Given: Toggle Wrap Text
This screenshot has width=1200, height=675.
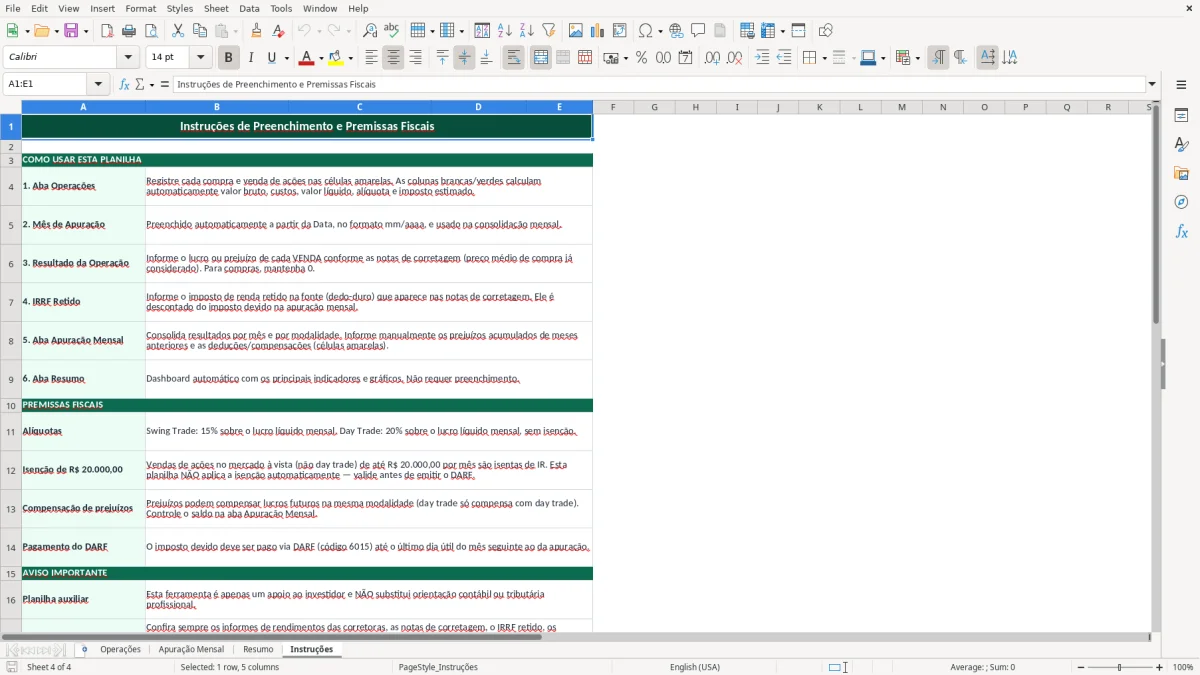Looking at the screenshot, I should (x=513, y=58).
